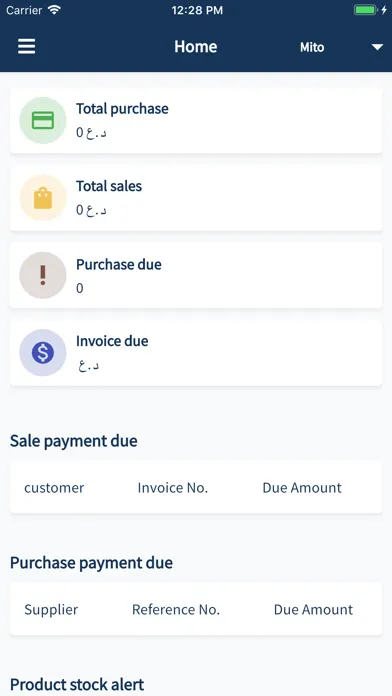
Task: Open the Total sales card
Action: coord(196,198)
